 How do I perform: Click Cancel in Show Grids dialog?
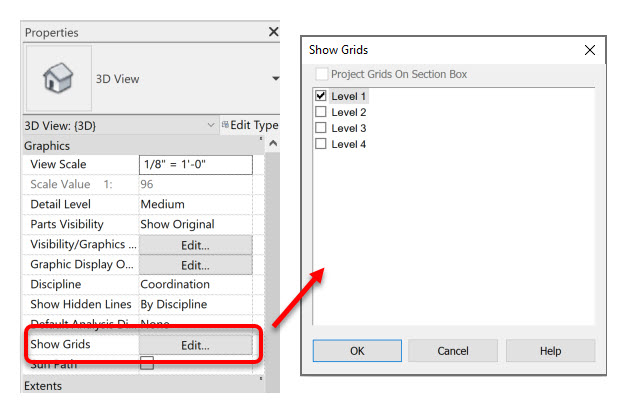click(x=453, y=351)
